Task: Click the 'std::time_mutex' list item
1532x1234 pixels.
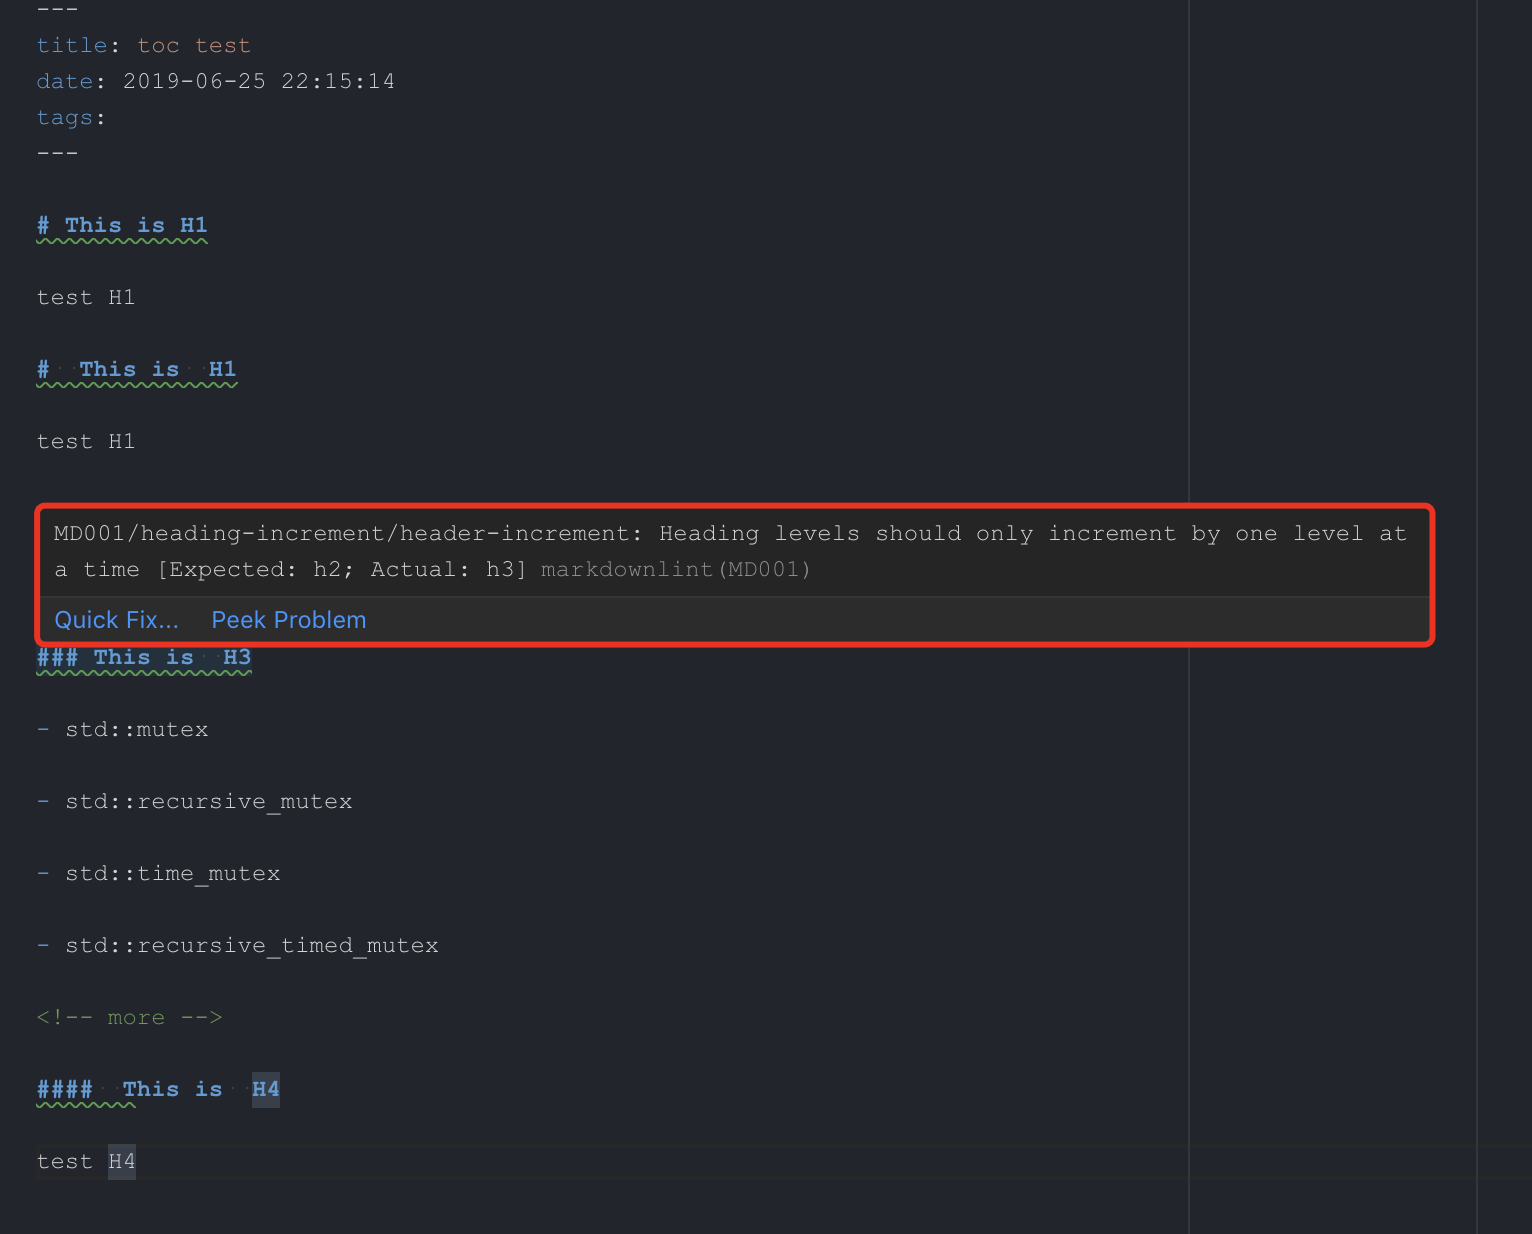Action: pyautogui.click(x=173, y=873)
